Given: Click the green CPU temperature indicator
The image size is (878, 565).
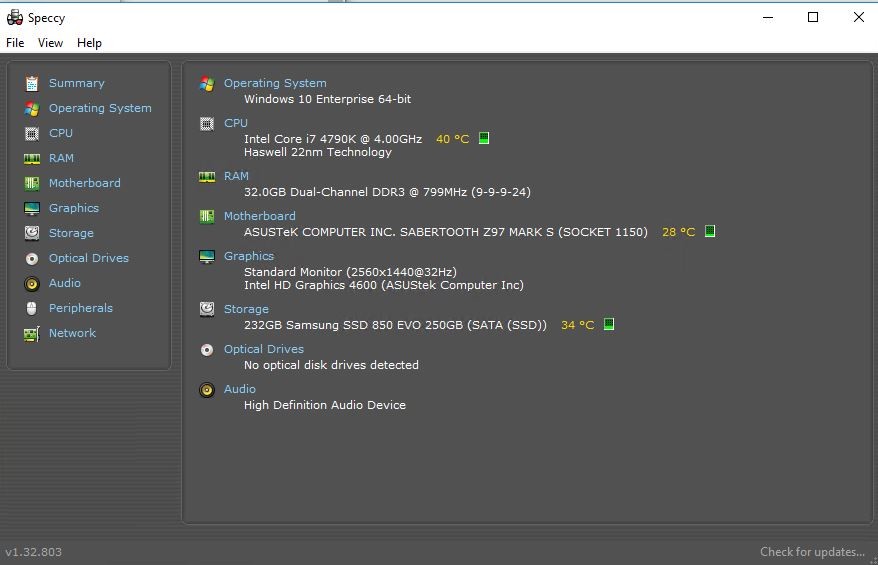Looking at the screenshot, I should [484, 138].
